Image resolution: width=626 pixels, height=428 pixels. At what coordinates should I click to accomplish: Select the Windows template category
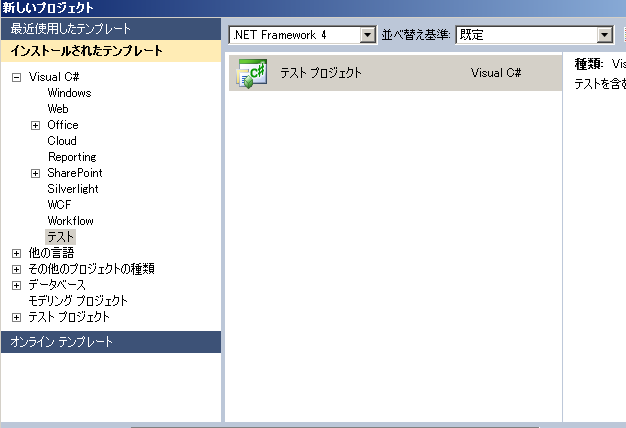pyautogui.click(x=69, y=93)
